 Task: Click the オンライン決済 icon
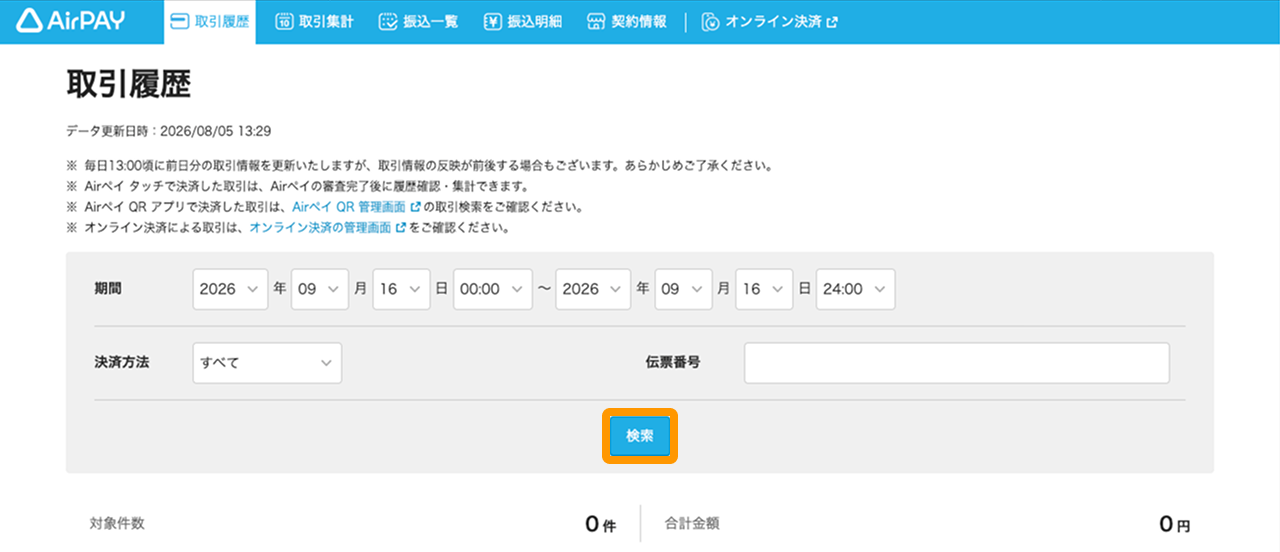(x=711, y=22)
